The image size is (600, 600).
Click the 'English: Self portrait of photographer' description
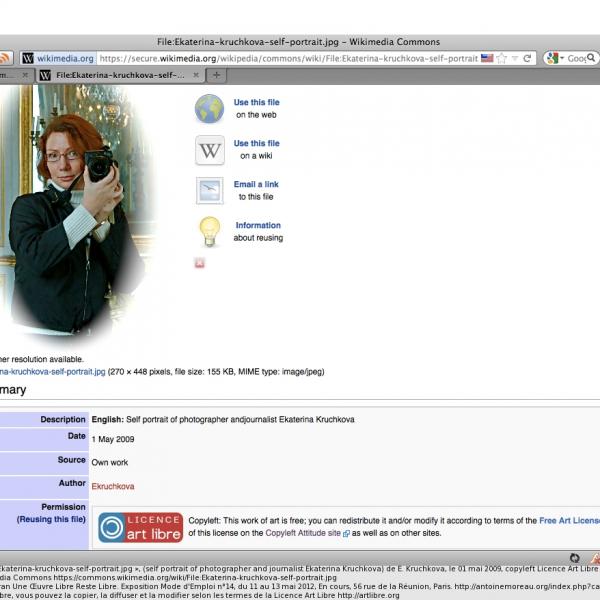[x=223, y=419]
